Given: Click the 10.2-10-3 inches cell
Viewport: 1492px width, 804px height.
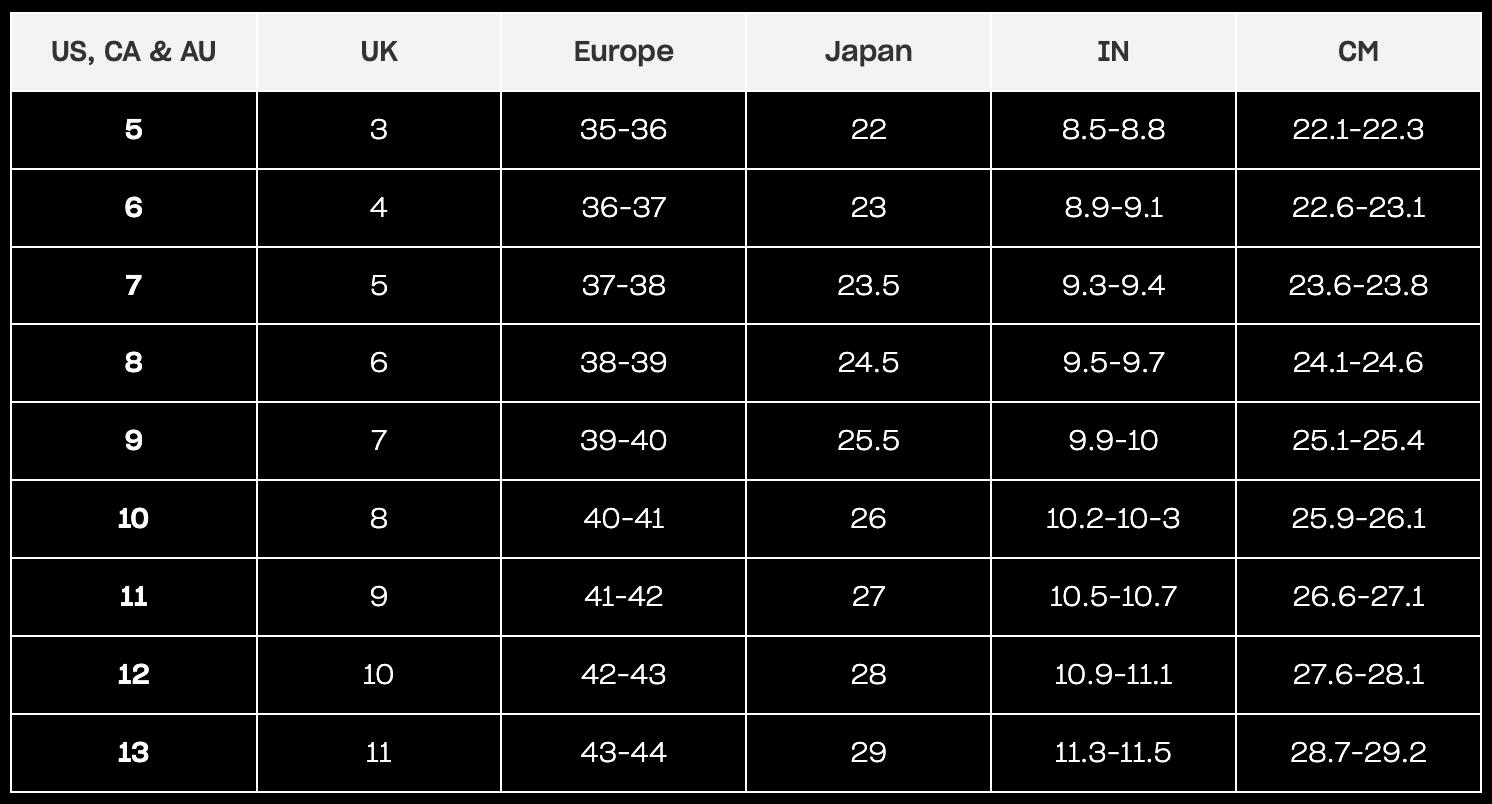Looking at the screenshot, I should point(1113,519).
